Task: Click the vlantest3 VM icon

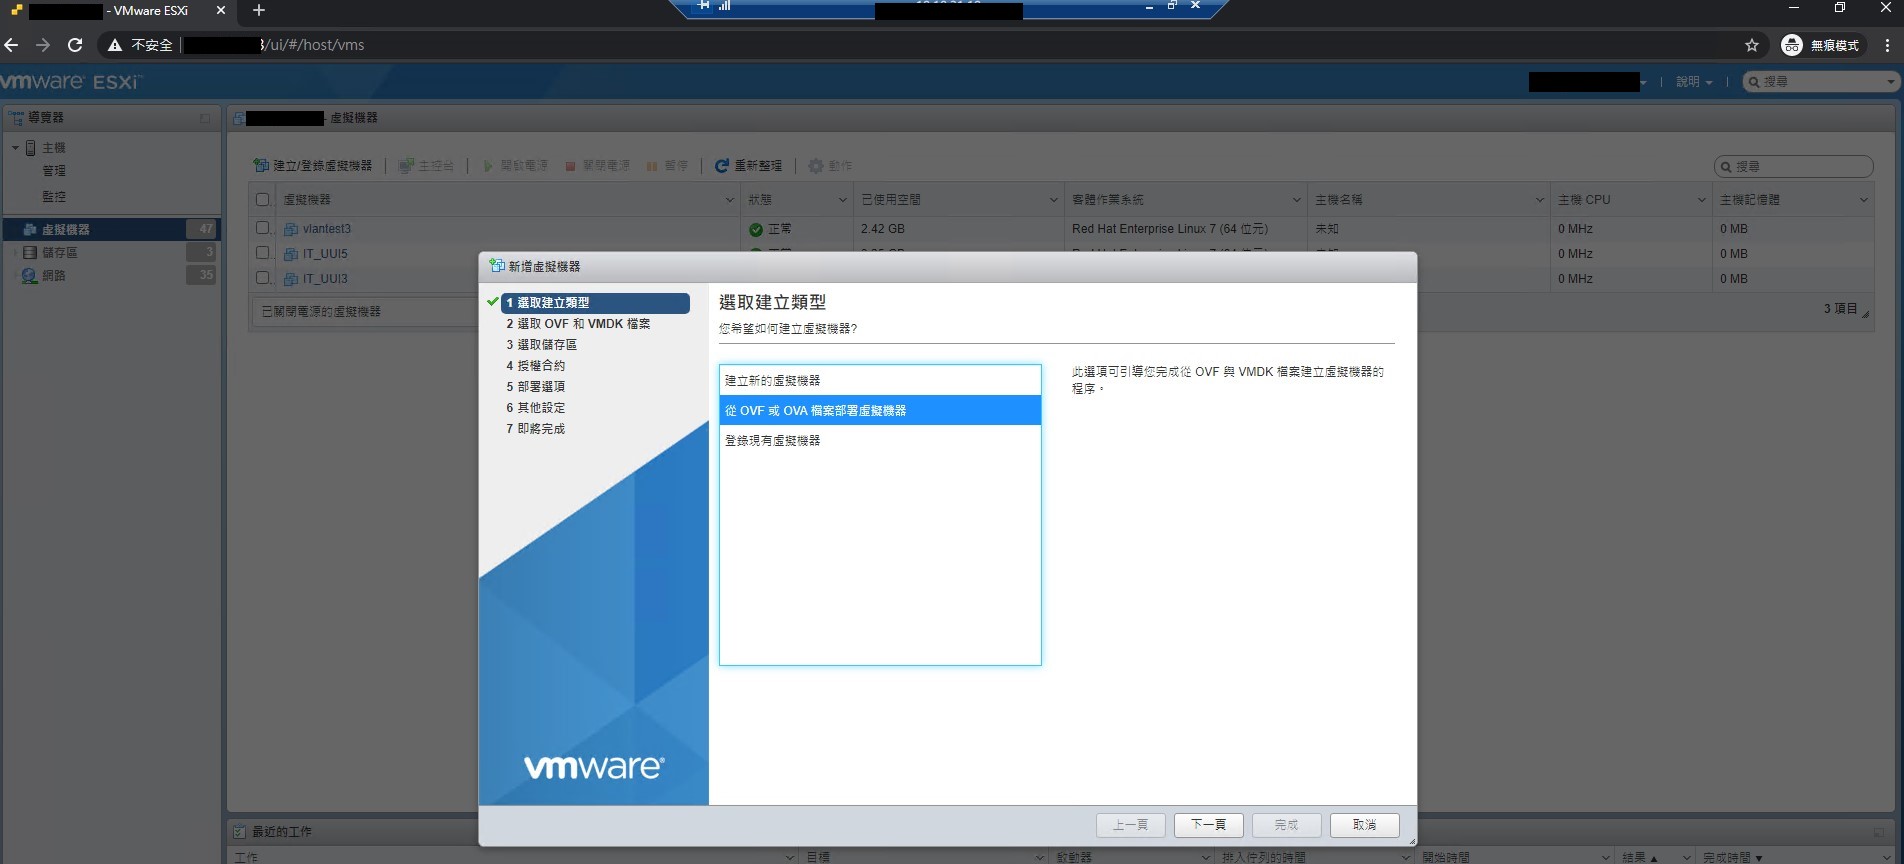Action: (291, 229)
